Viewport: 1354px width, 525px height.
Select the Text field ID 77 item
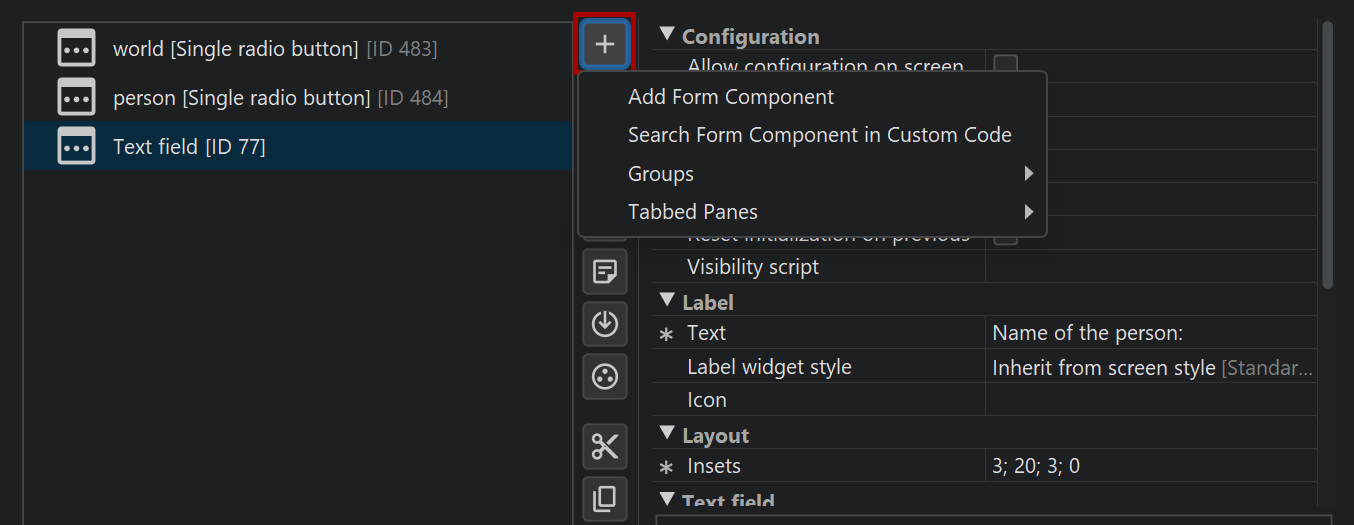(189, 147)
